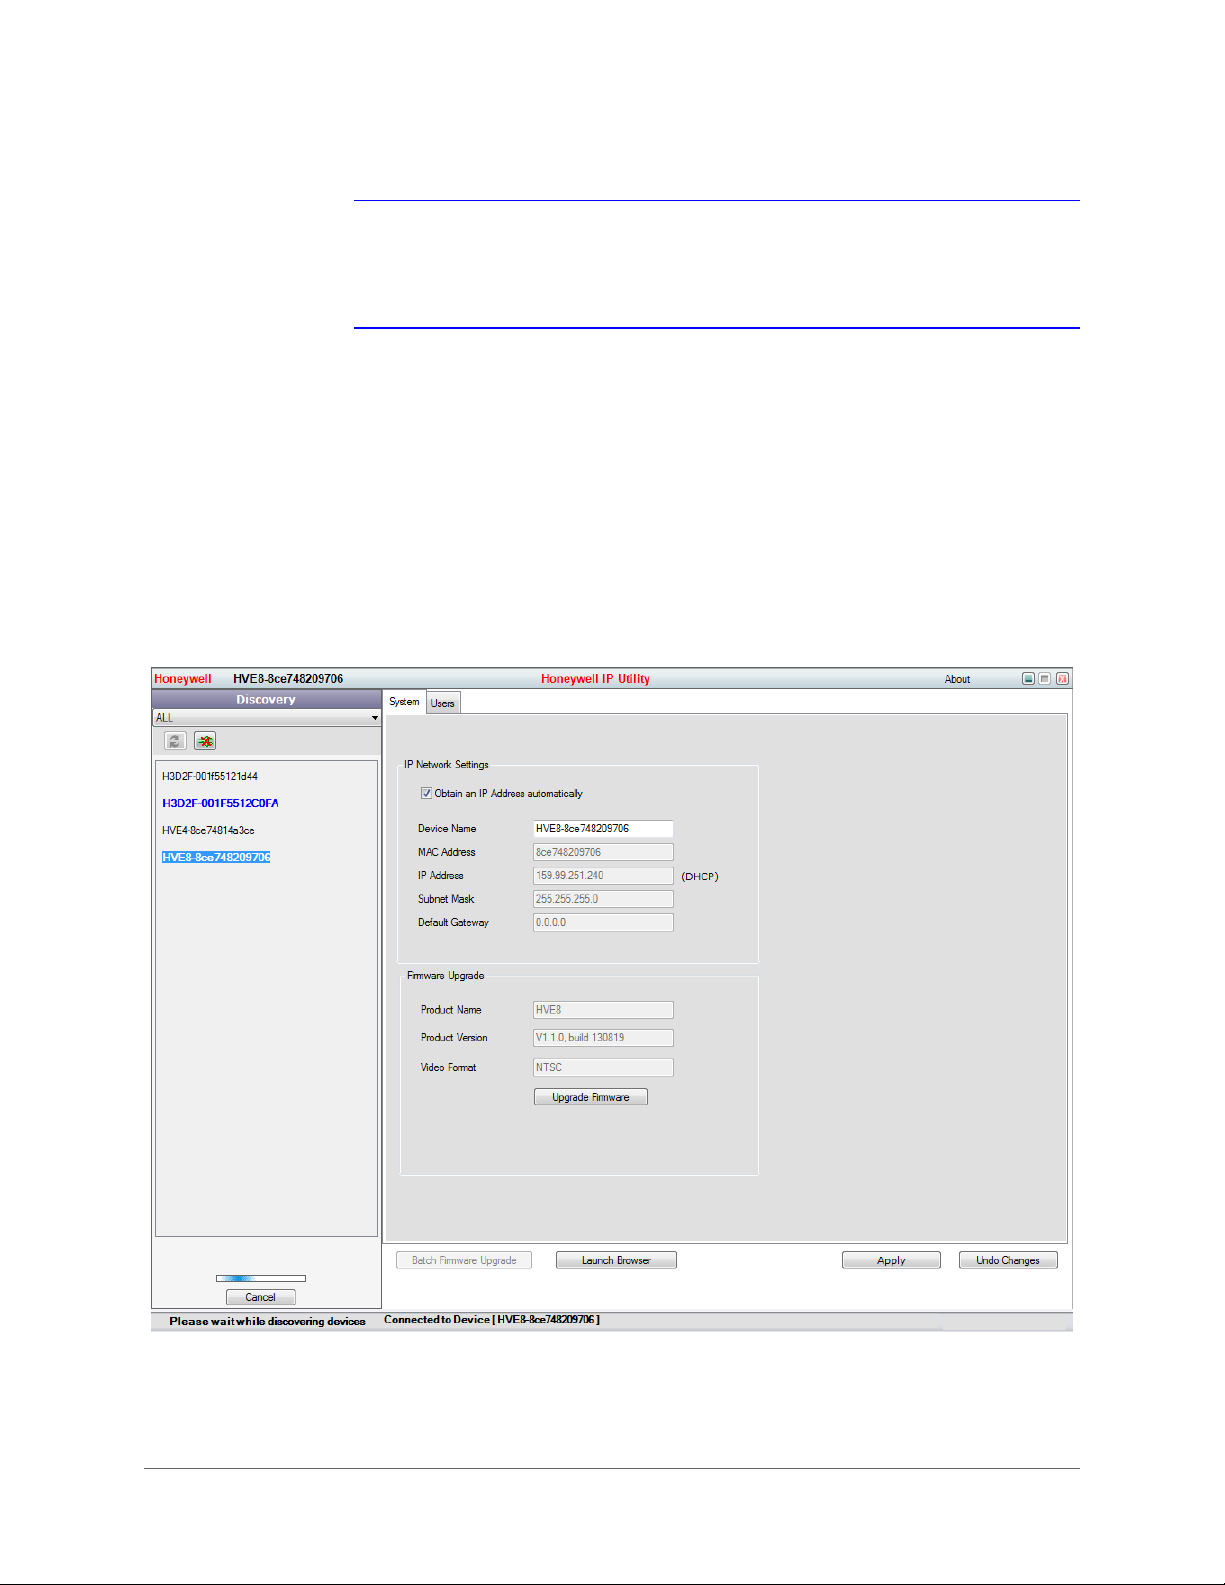Toggle Obtain an IP Address automatically checkbox
This screenshot has width=1225, height=1585.
[x=426, y=793]
